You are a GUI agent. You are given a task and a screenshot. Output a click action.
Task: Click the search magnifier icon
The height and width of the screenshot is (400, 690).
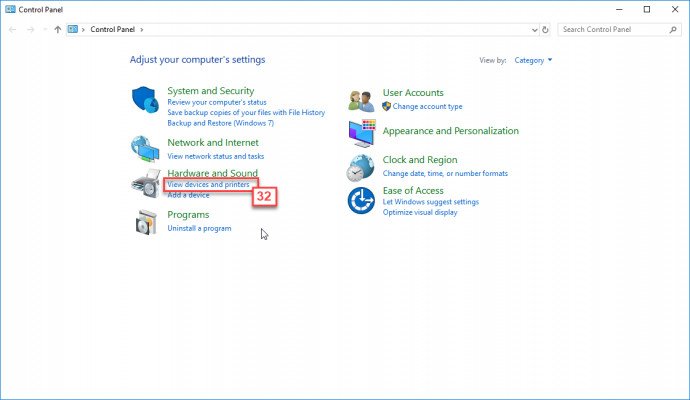pyautogui.click(x=673, y=29)
